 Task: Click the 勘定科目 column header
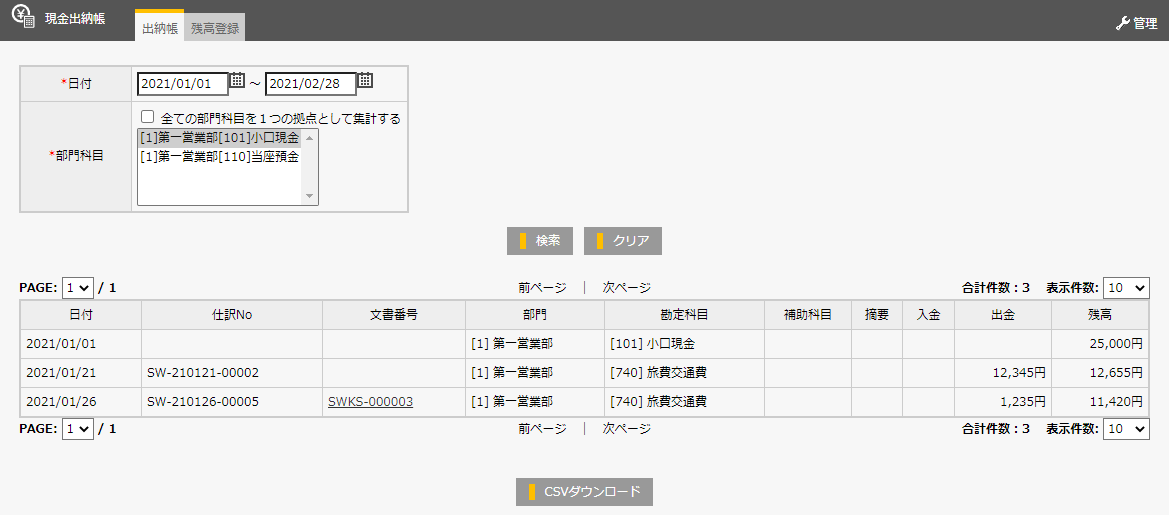684,315
